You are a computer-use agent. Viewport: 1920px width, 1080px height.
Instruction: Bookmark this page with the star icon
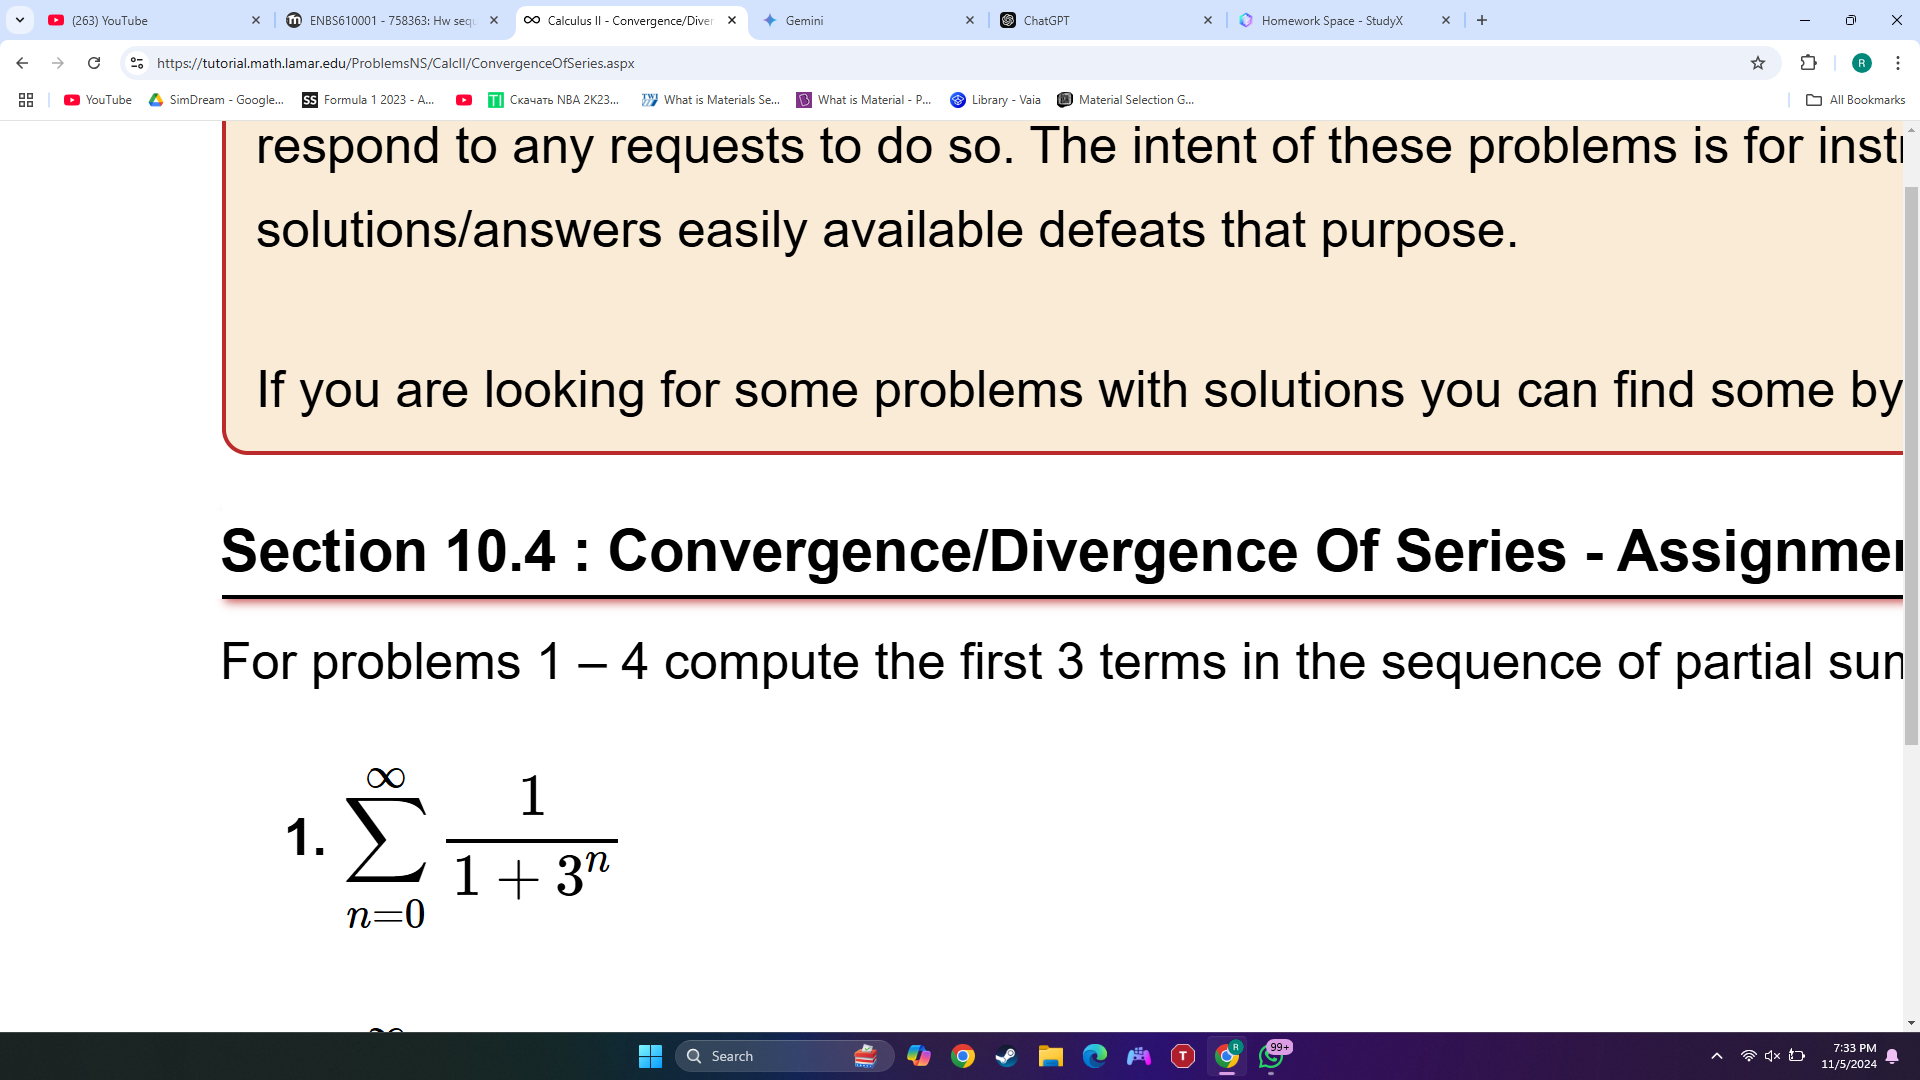(x=1758, y=63)
